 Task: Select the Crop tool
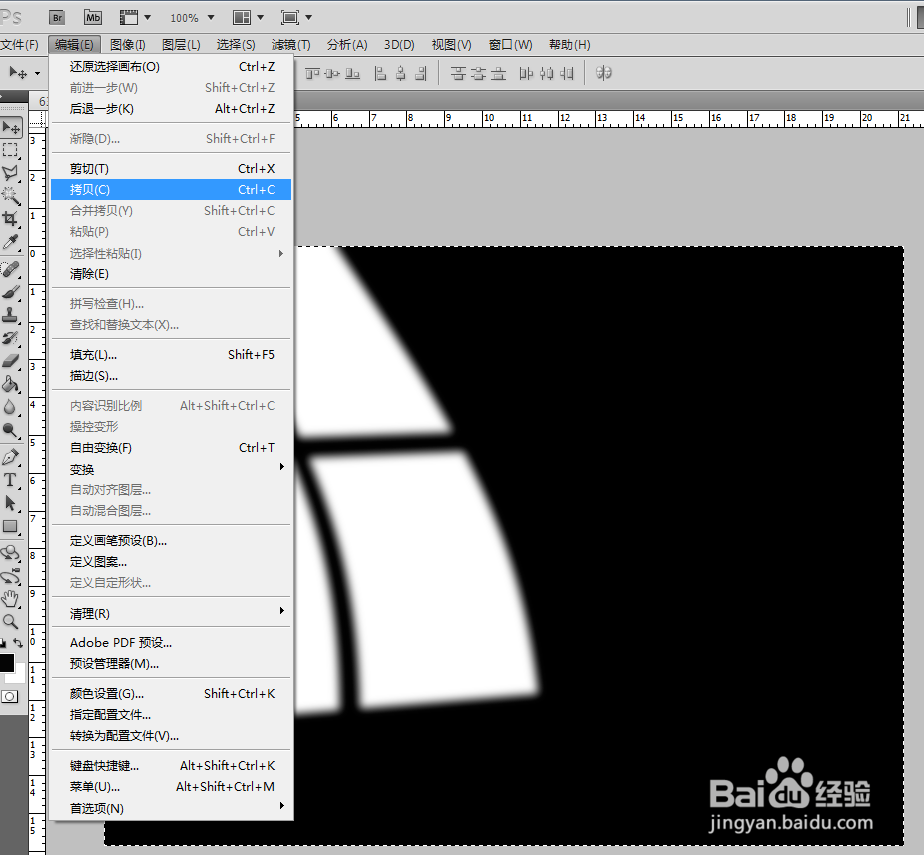click(x=11, y=219)
